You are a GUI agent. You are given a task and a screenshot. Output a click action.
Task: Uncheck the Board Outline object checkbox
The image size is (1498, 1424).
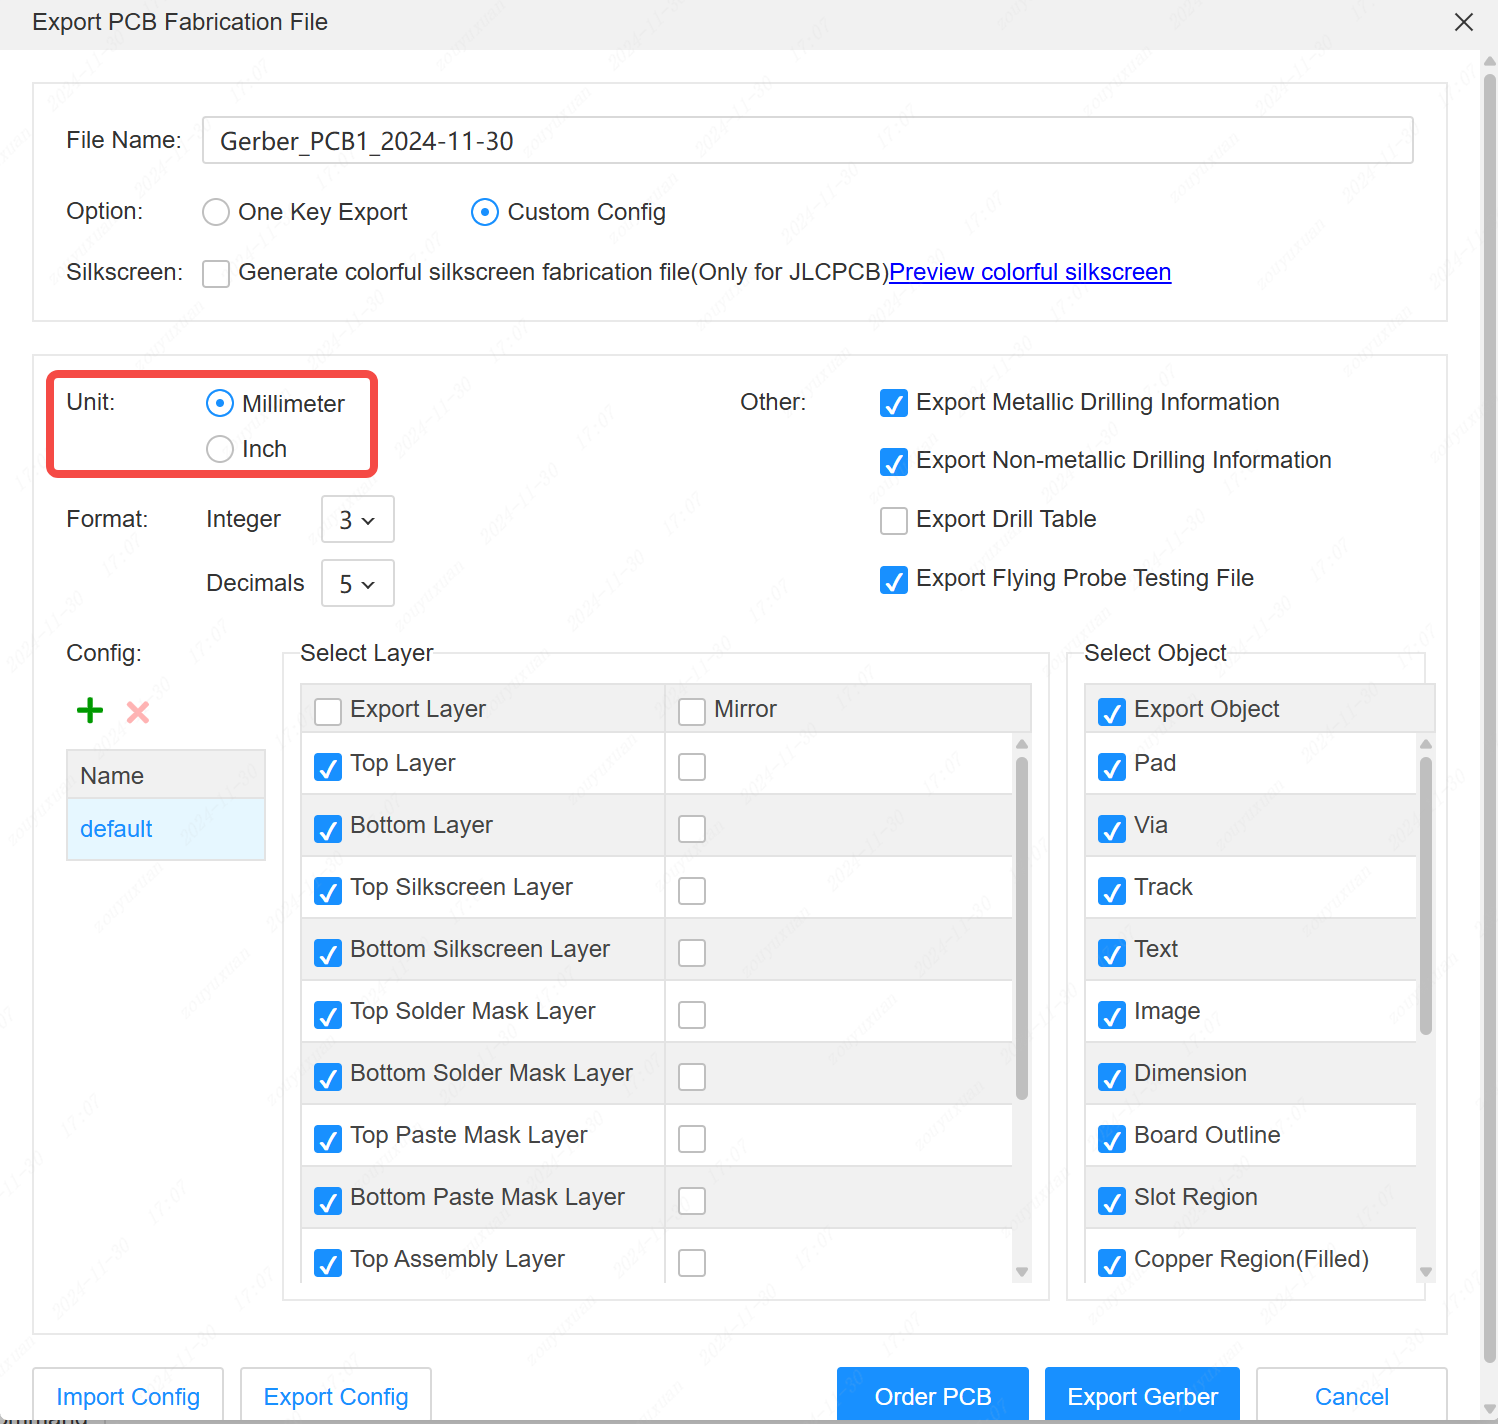[1111, 1138]
